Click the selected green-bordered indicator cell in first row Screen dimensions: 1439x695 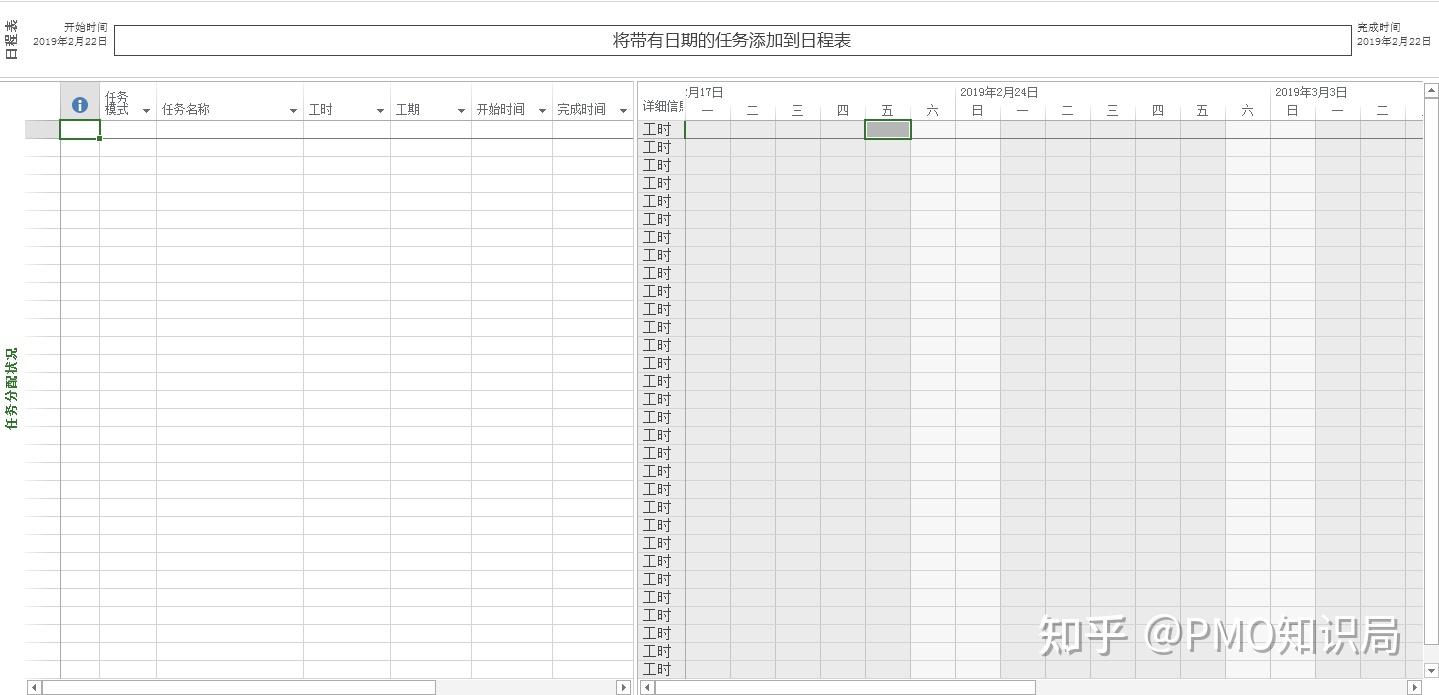(80, 129)
